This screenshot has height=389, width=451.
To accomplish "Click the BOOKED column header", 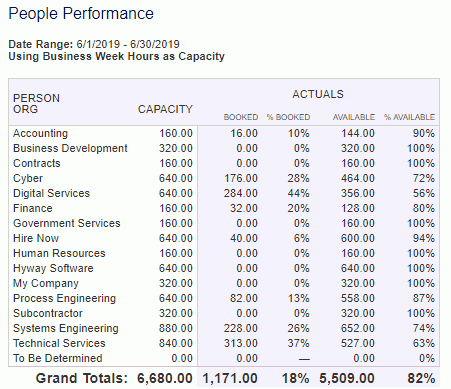I will 241,117.
